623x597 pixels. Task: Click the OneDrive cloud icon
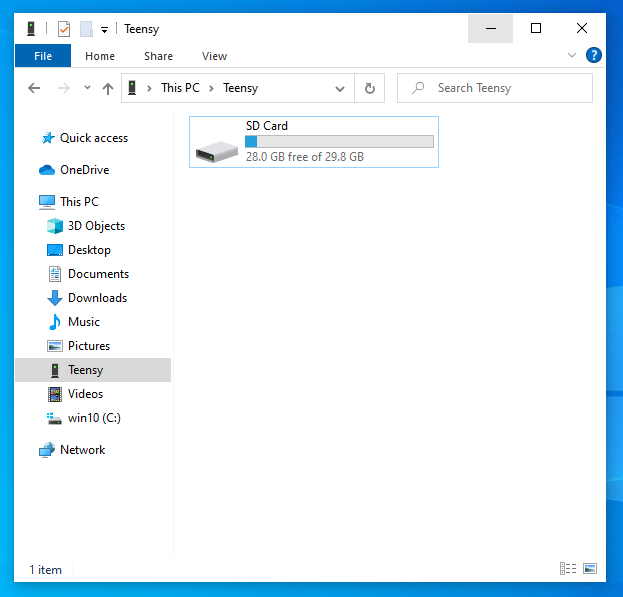[47, 170]
